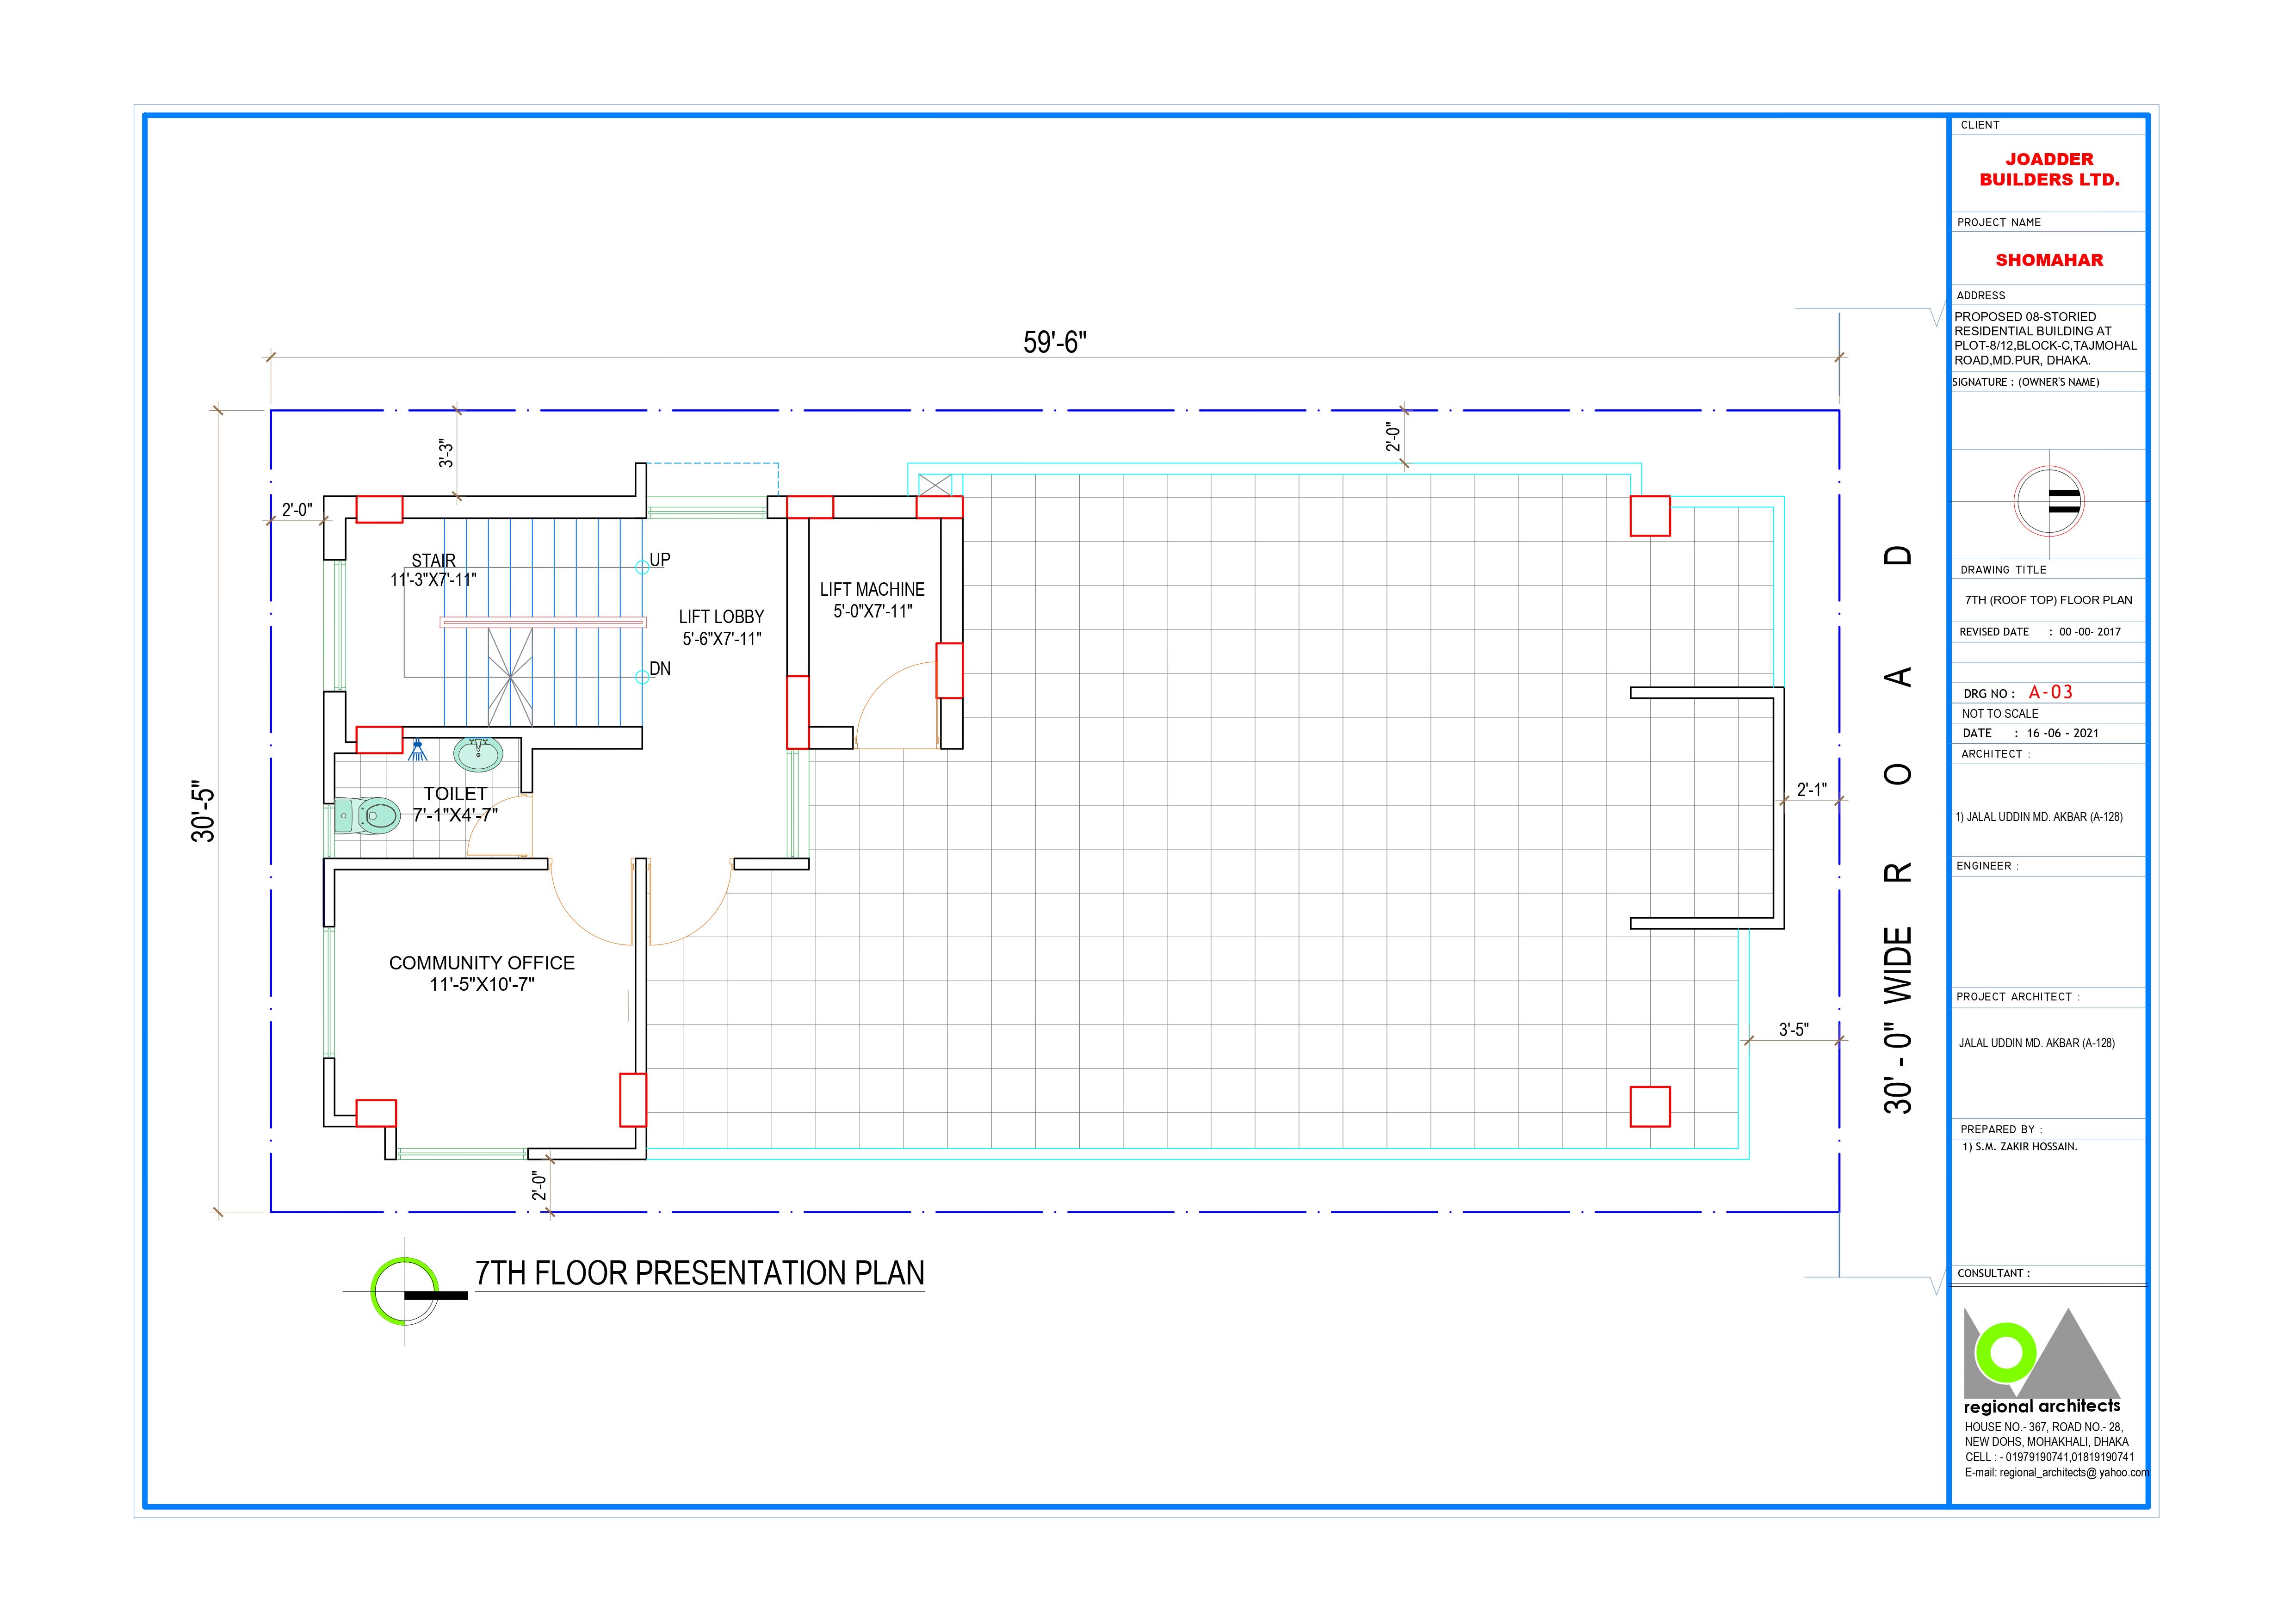Select the A-03 drawing number
The width and height of the screenshot is (2296, 1623).
(2050, 692)
